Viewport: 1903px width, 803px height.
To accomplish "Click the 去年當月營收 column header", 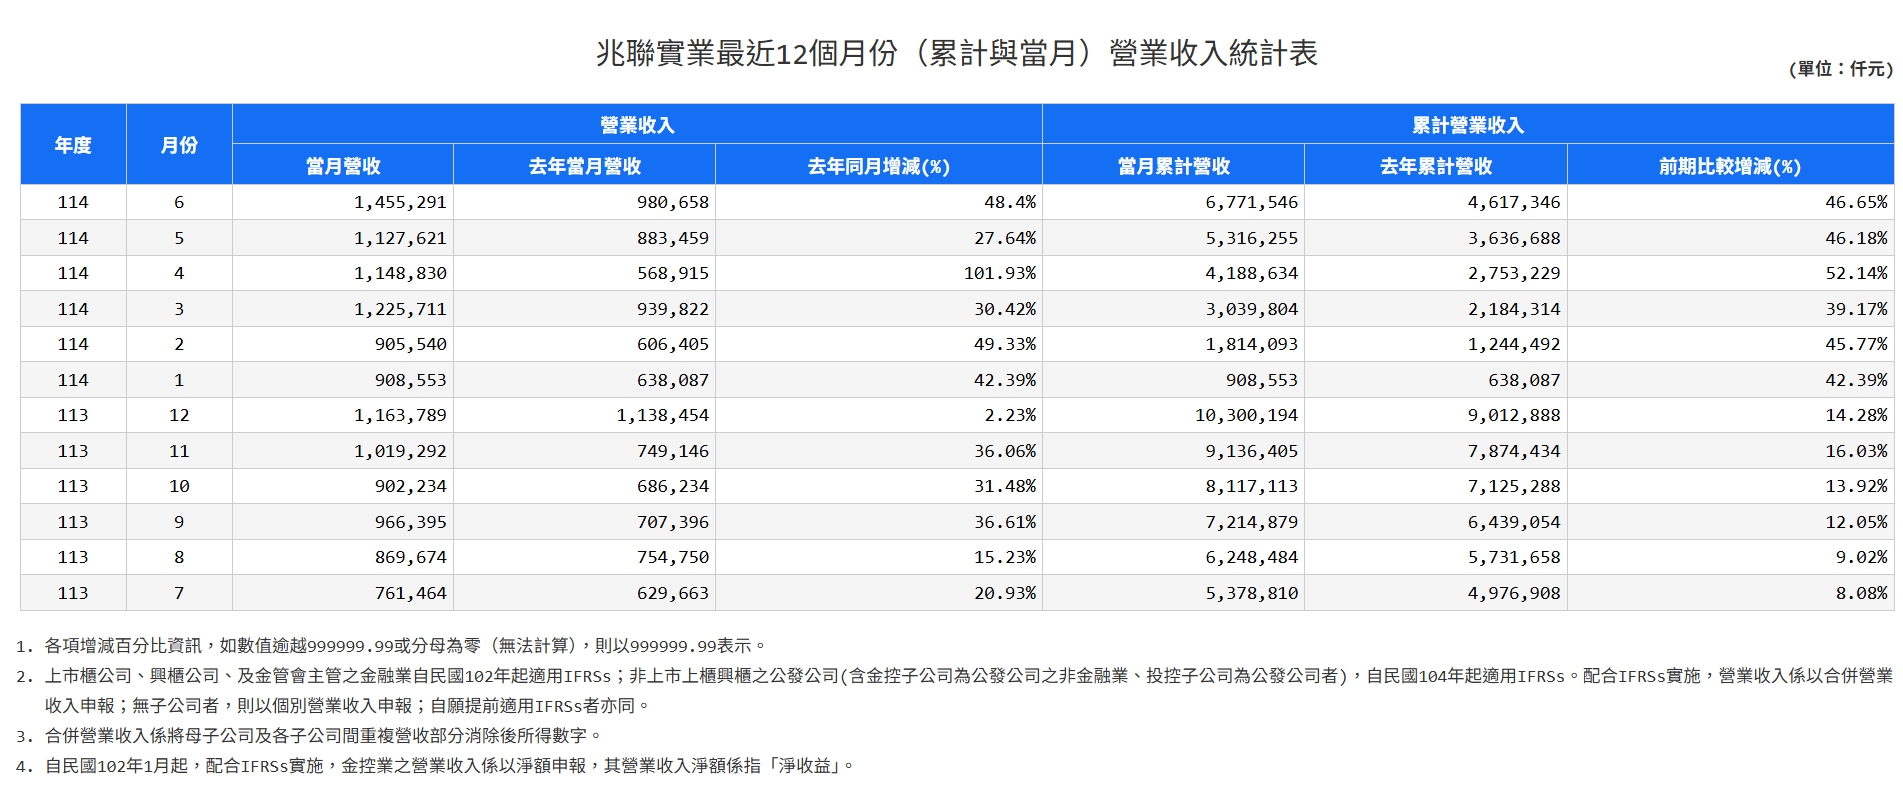I will 585,166.
